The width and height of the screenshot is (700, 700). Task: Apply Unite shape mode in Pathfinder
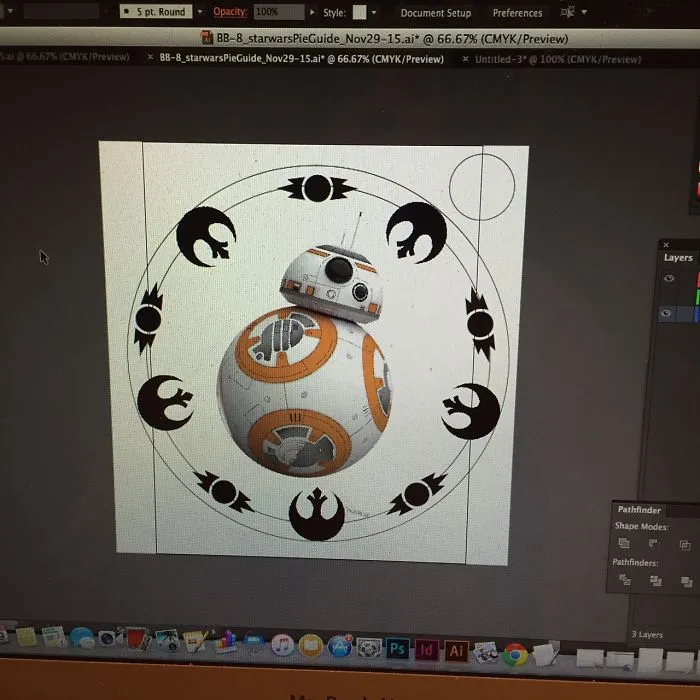[624, 543]
